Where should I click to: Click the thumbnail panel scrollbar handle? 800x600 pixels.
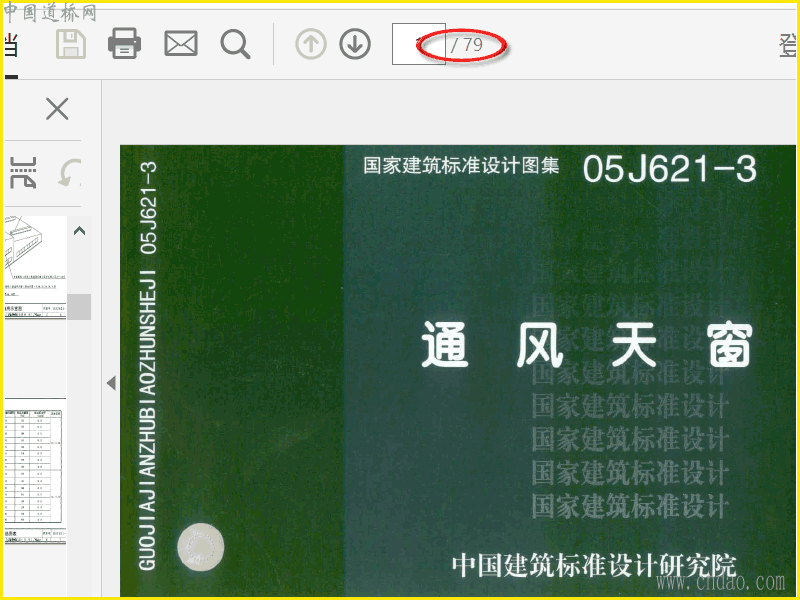click(79, 307)
